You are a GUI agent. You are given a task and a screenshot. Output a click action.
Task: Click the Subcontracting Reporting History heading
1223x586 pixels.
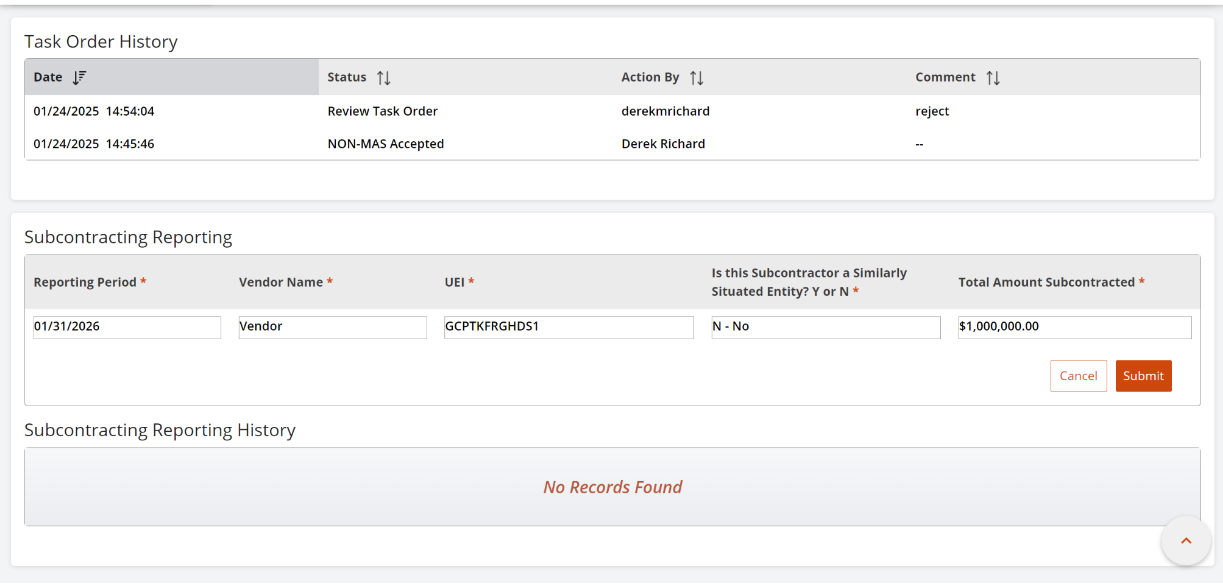pyautogui.click(x=159, y=430)
